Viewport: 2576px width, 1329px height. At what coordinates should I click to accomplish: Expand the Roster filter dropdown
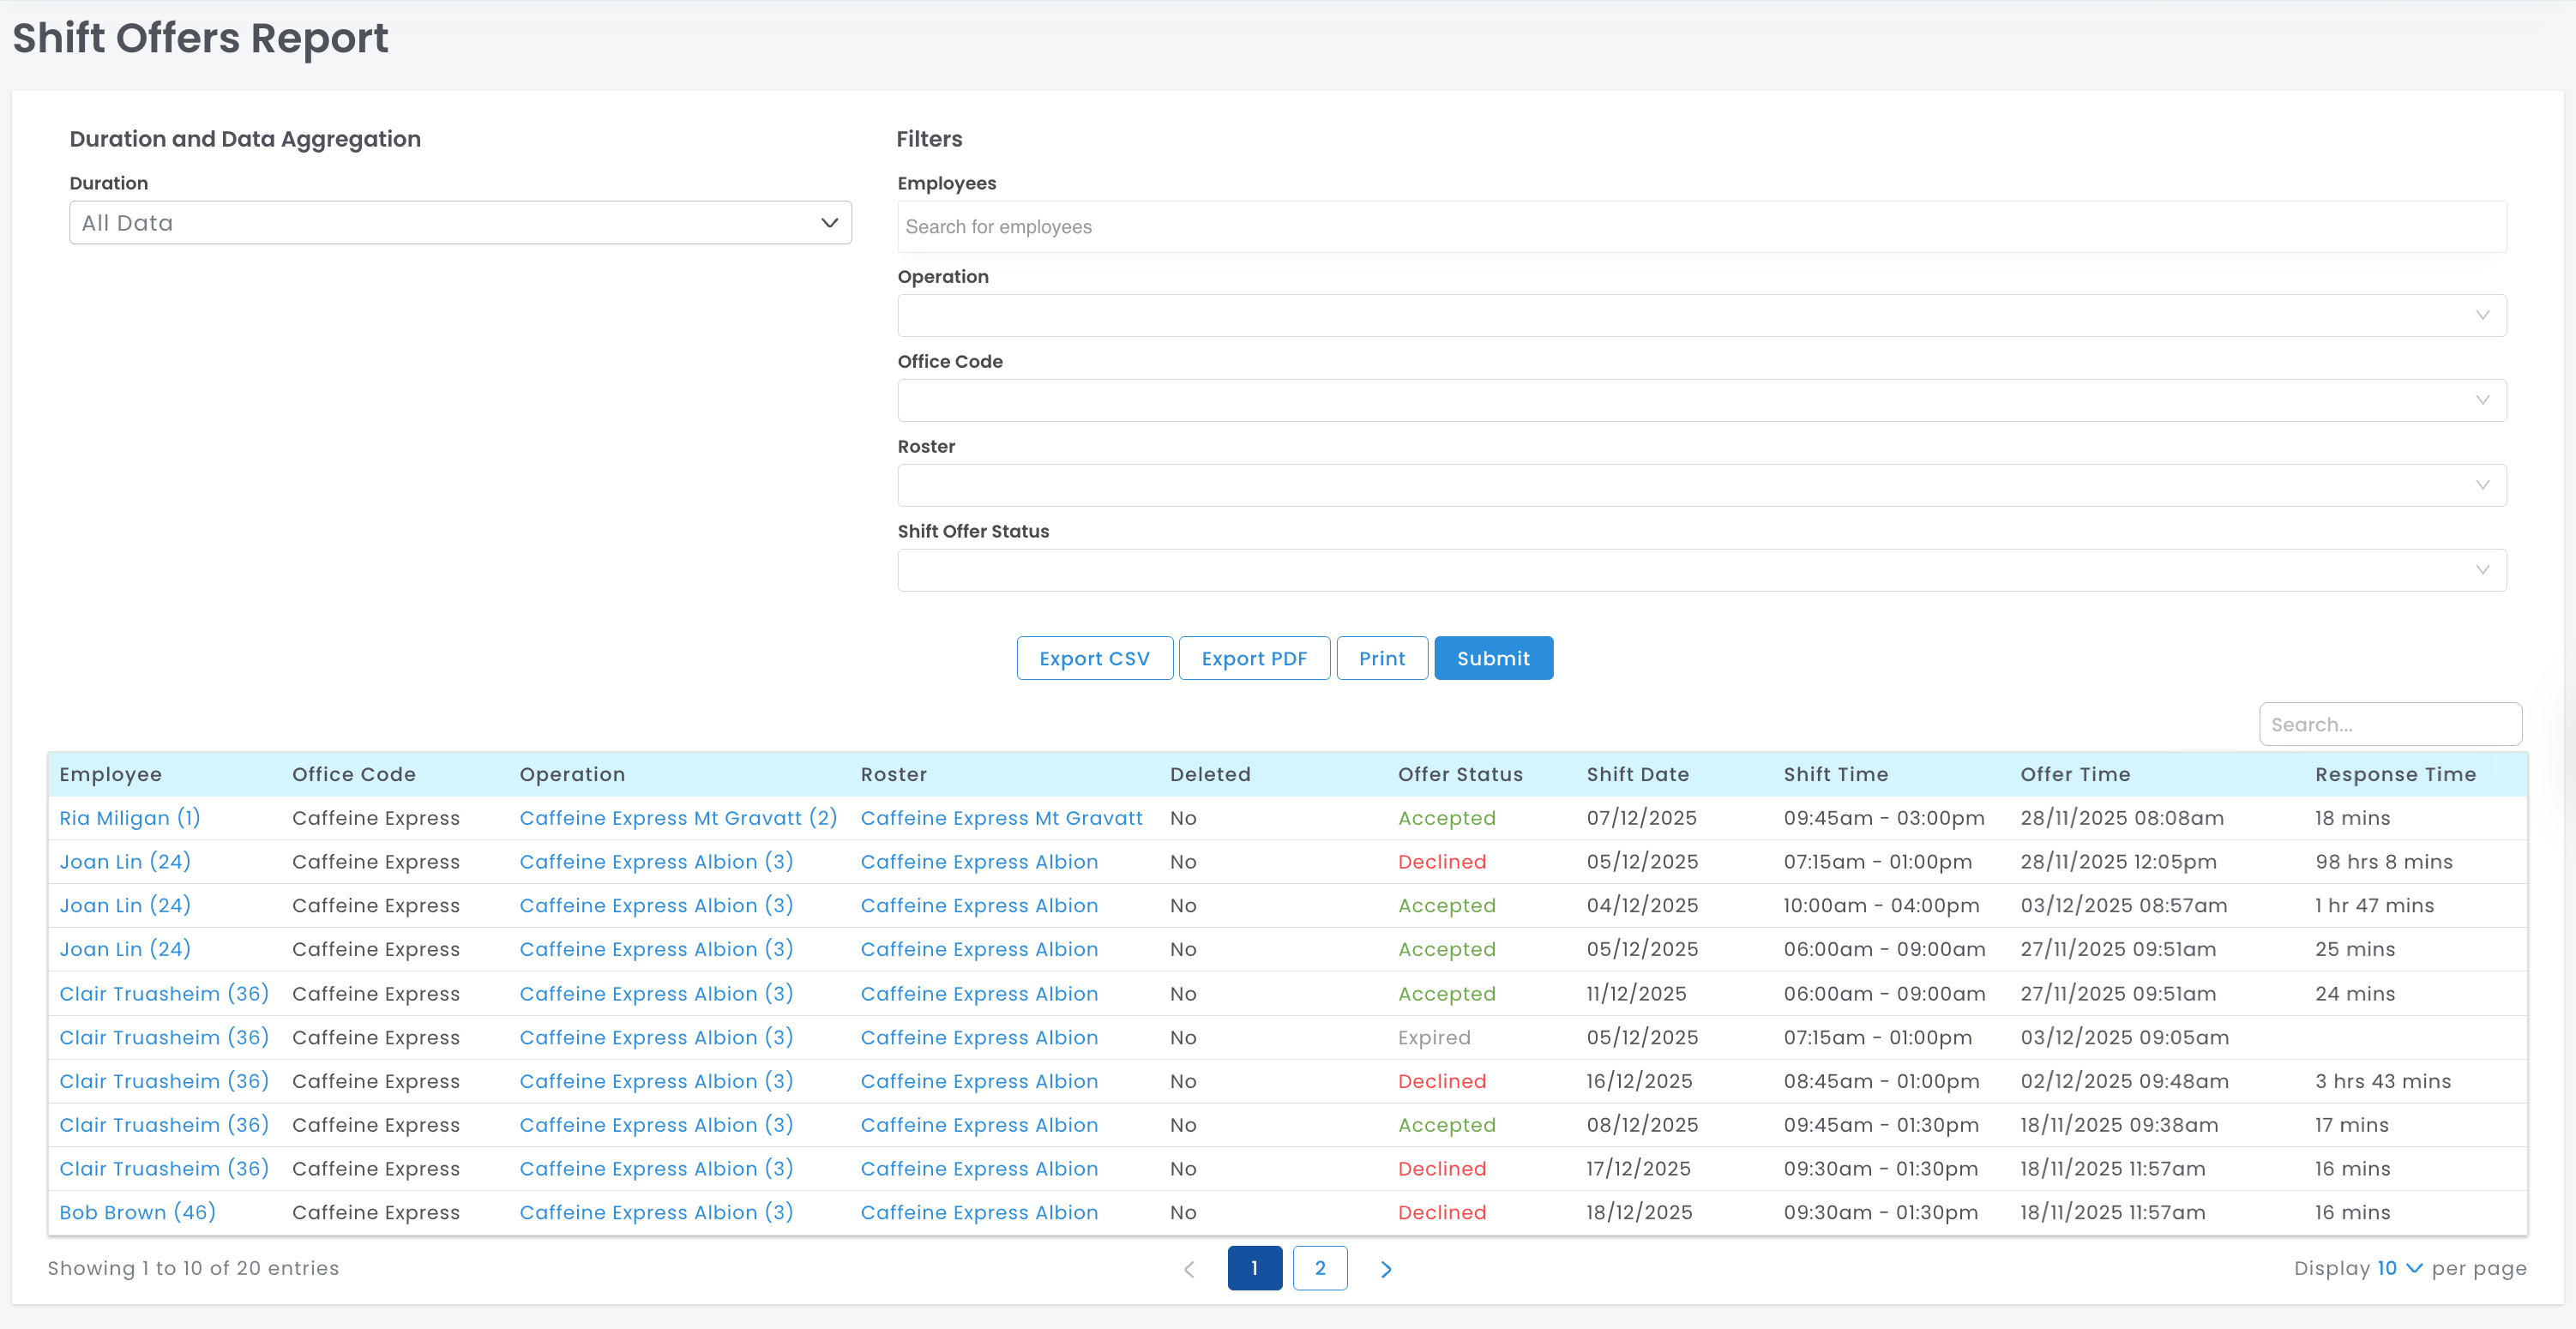coord(1701,485)
